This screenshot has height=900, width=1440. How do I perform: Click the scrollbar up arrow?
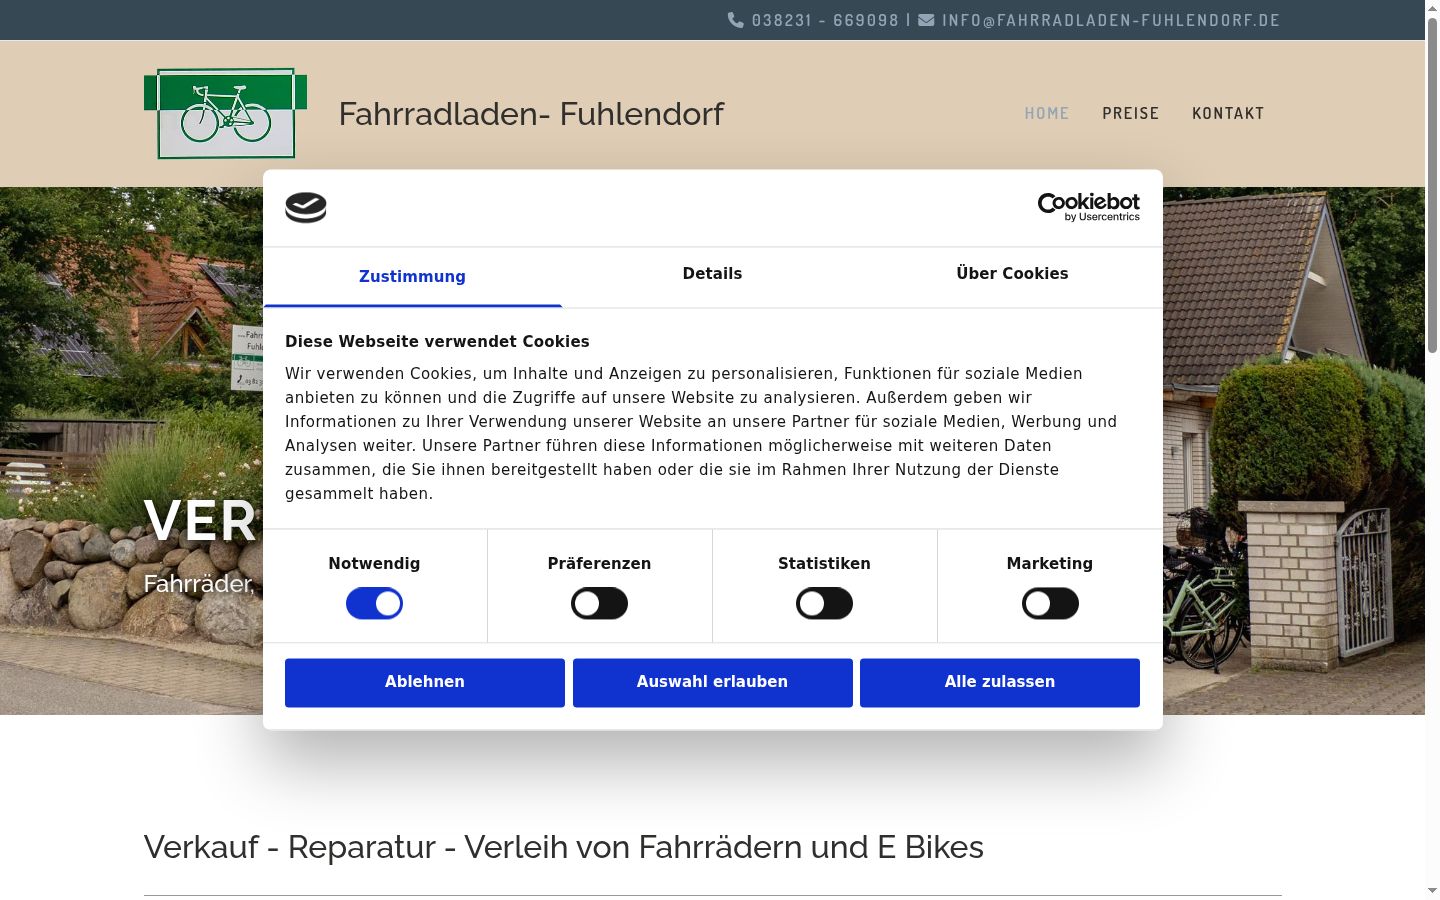(x=1432, y=8)
